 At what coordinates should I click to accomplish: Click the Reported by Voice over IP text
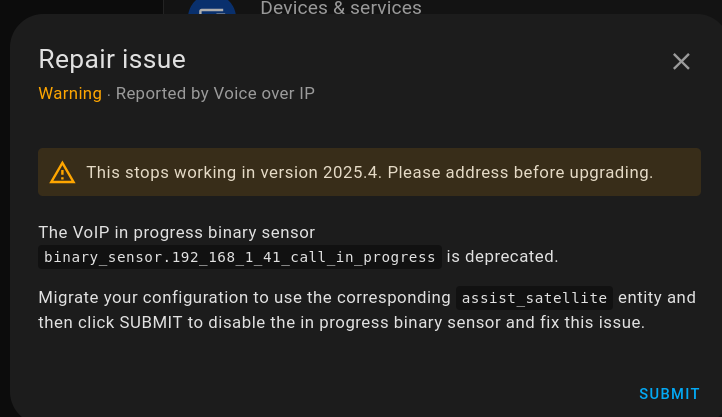coord(215,94)
